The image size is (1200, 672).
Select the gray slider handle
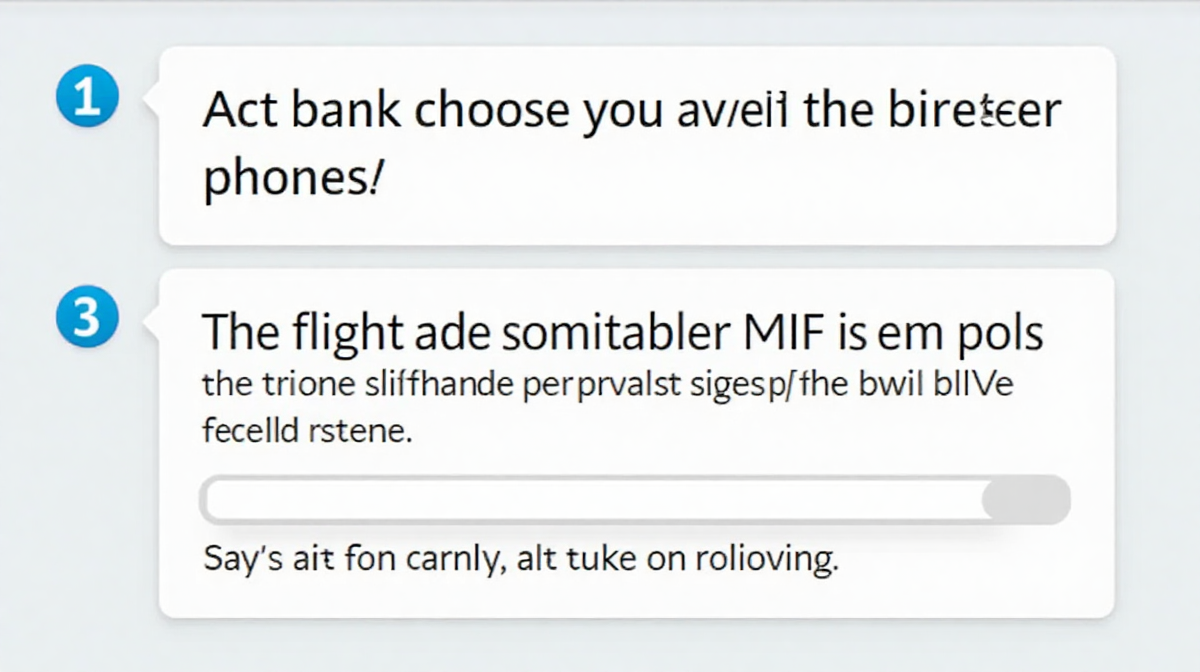coord(1026,500)
